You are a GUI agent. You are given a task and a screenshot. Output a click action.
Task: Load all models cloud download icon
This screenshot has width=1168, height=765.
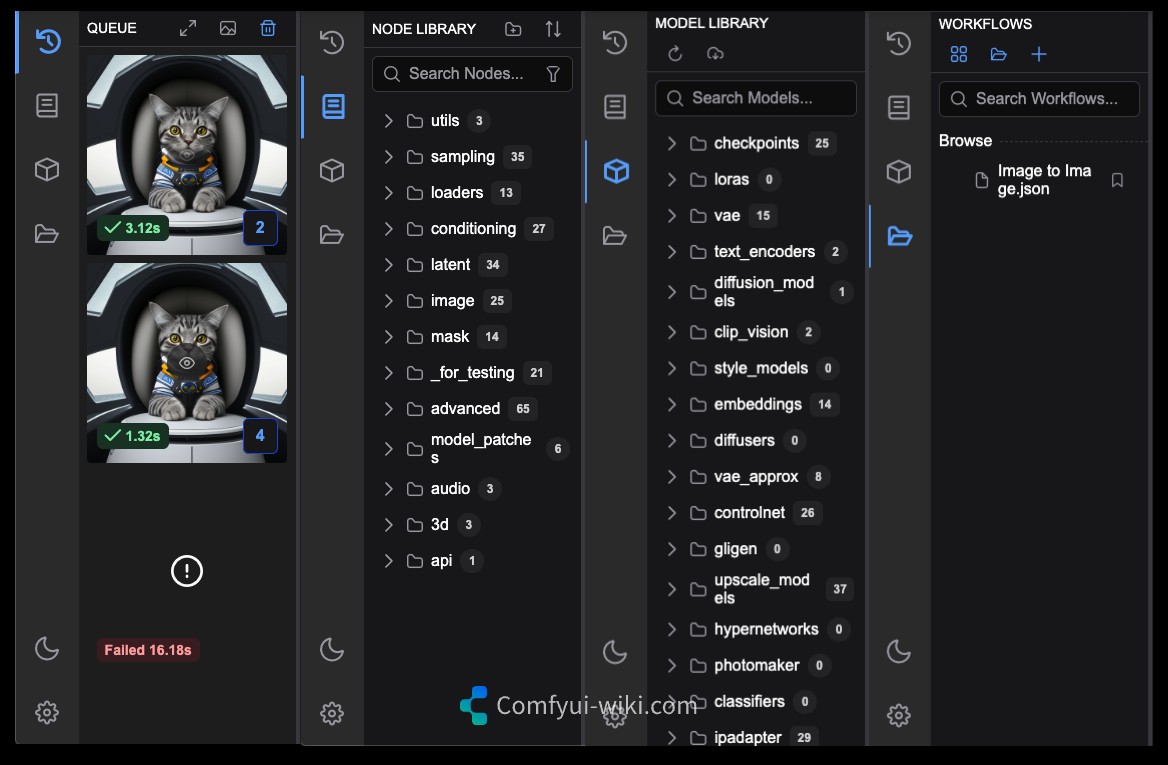pos(715,54)
